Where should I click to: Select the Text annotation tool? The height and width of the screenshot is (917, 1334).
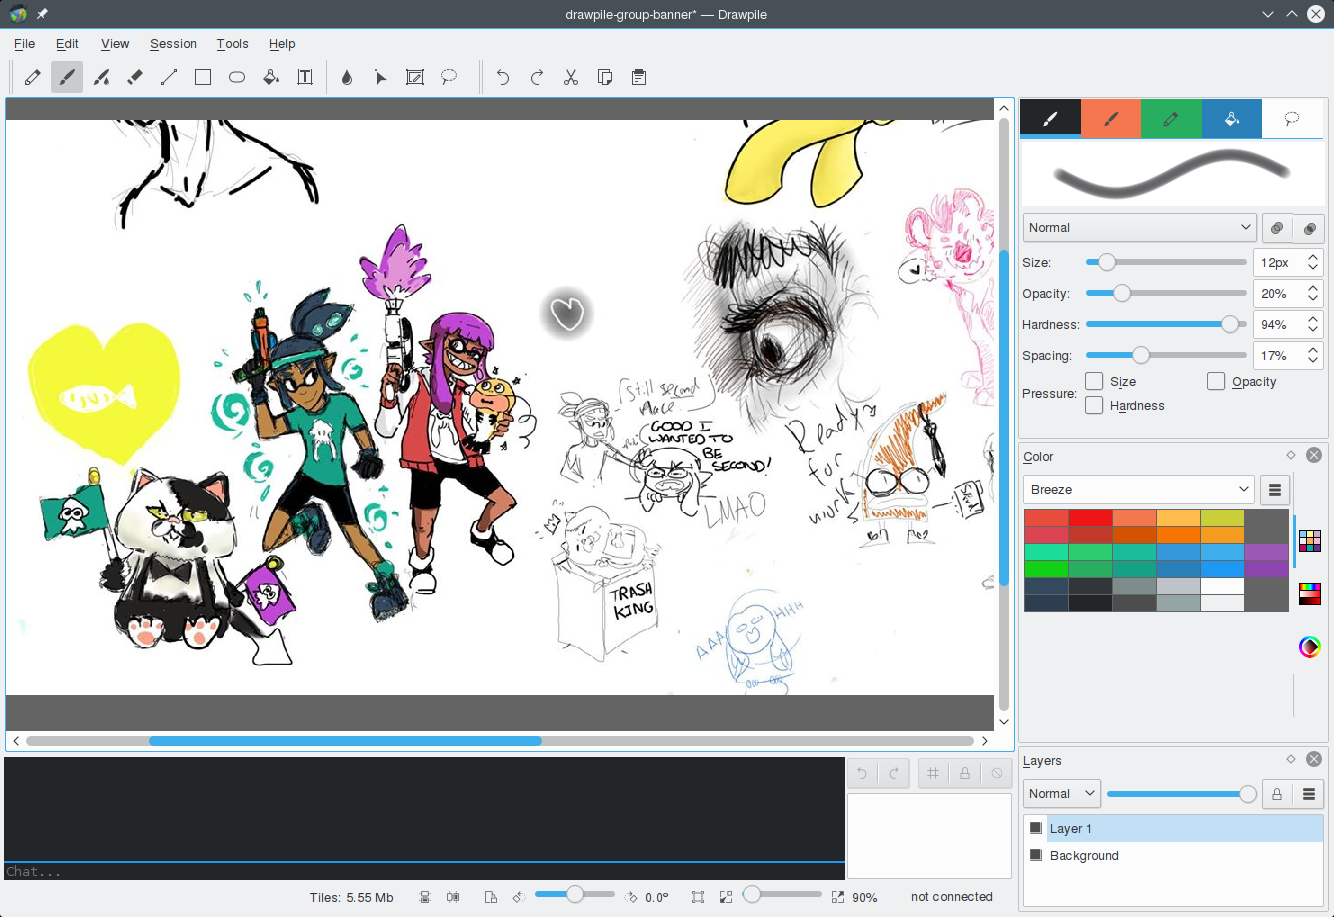click(305, 77)
